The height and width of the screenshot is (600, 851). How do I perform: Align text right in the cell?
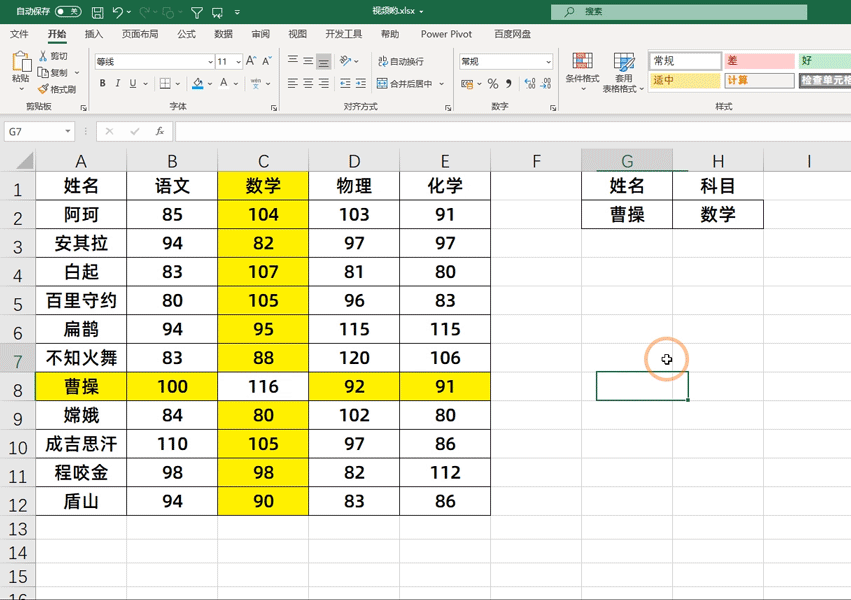(323, 83)
